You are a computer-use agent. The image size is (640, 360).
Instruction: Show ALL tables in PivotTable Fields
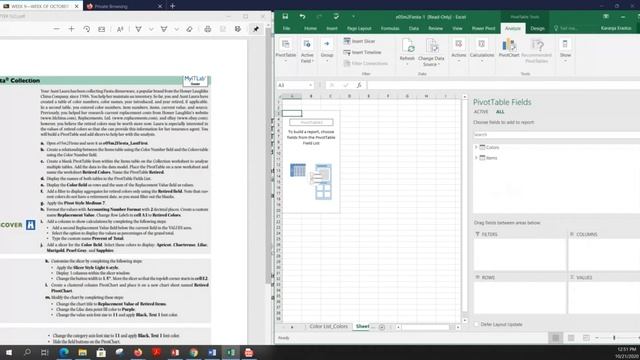[x=500, y=112]
